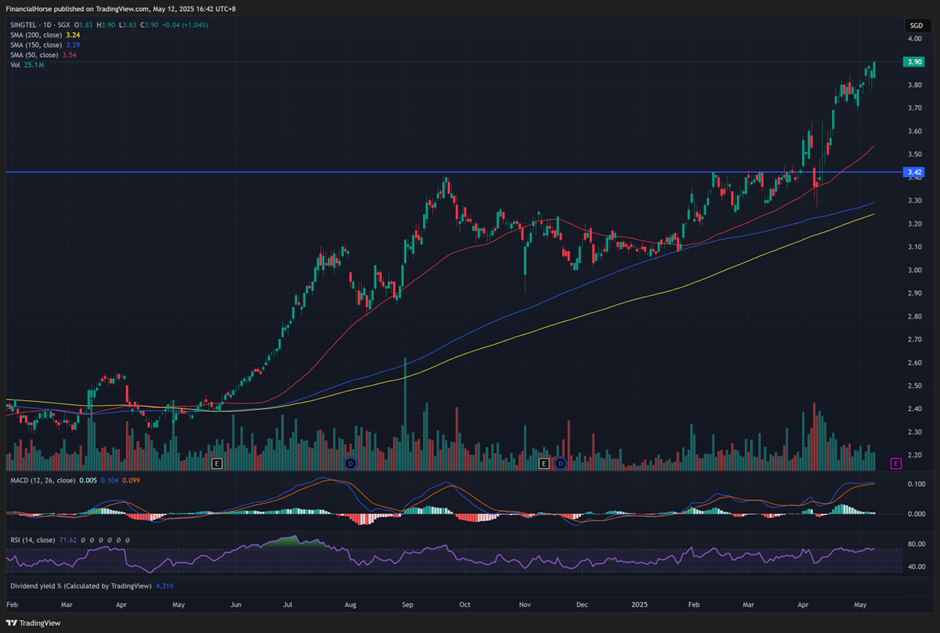Select the SMA (150, close) indicator legend
This screenshot has width=940, height=633.
coord(37,44)
